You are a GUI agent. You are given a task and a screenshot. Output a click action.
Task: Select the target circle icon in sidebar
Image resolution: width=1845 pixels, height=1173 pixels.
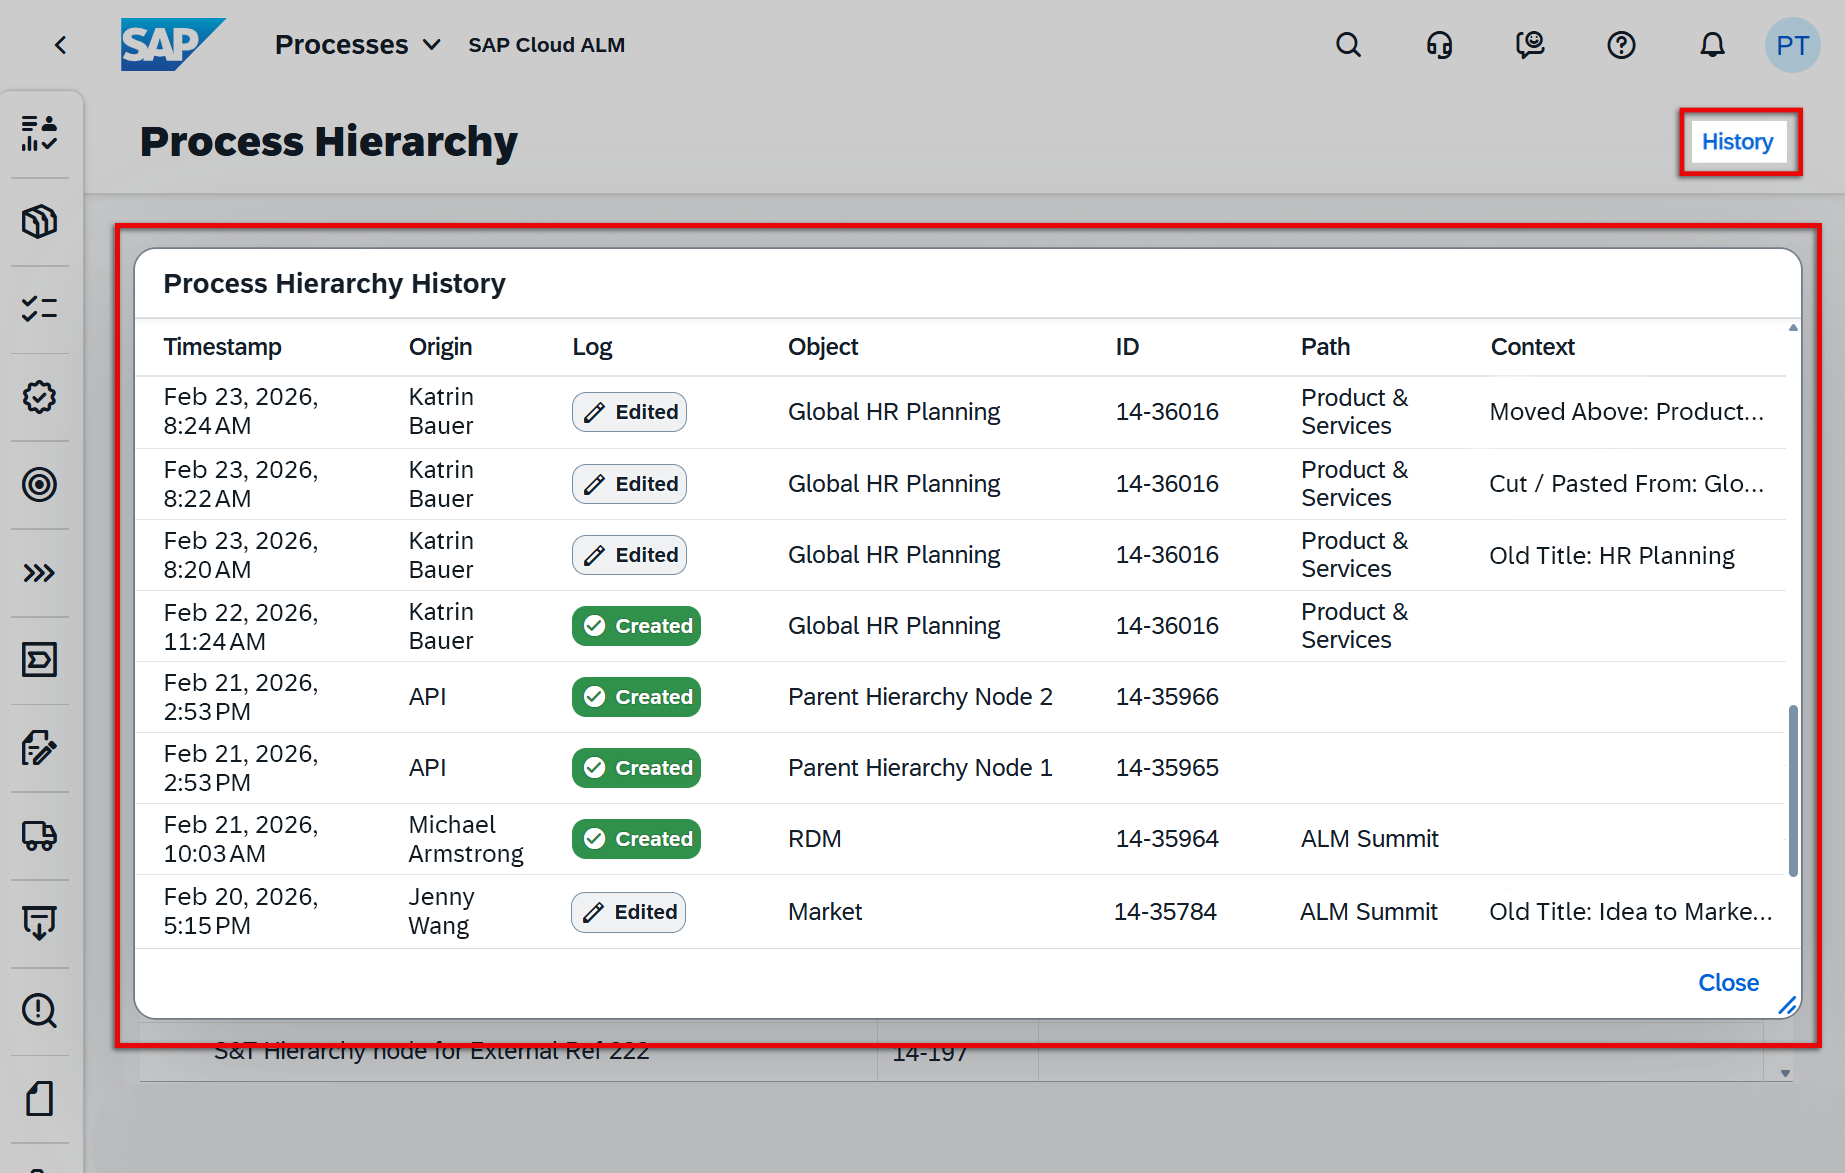tap(40, 485)
